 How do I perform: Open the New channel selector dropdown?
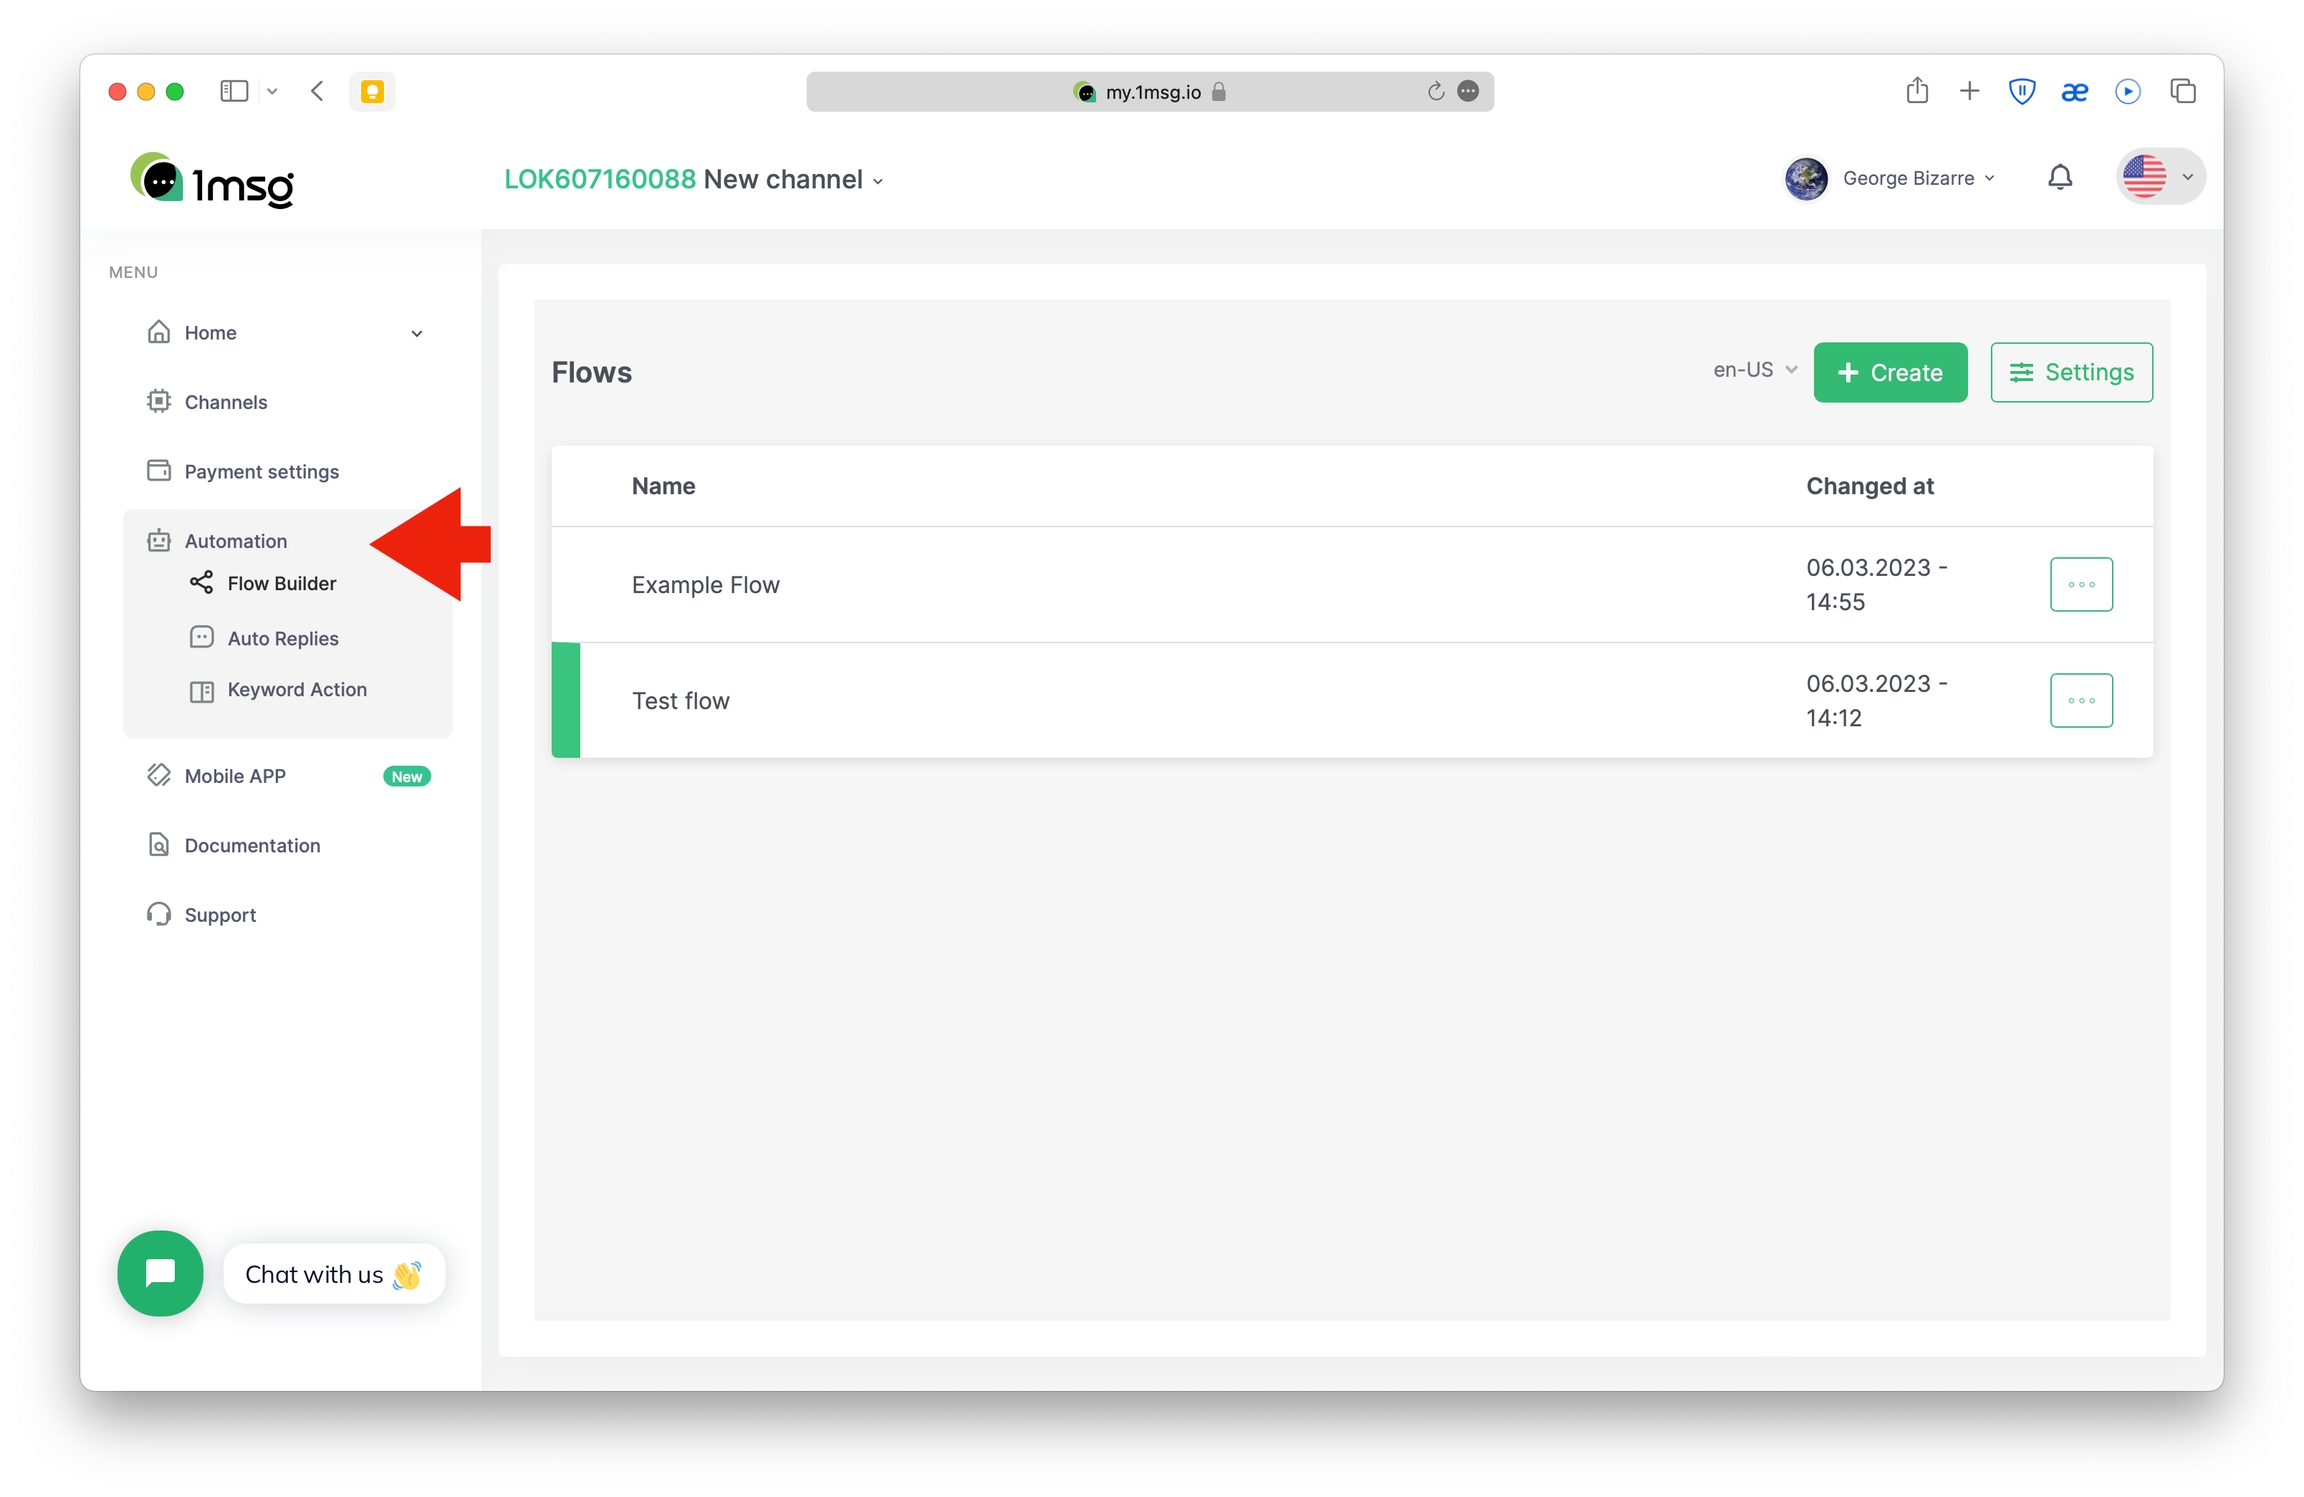pos(792,180)
